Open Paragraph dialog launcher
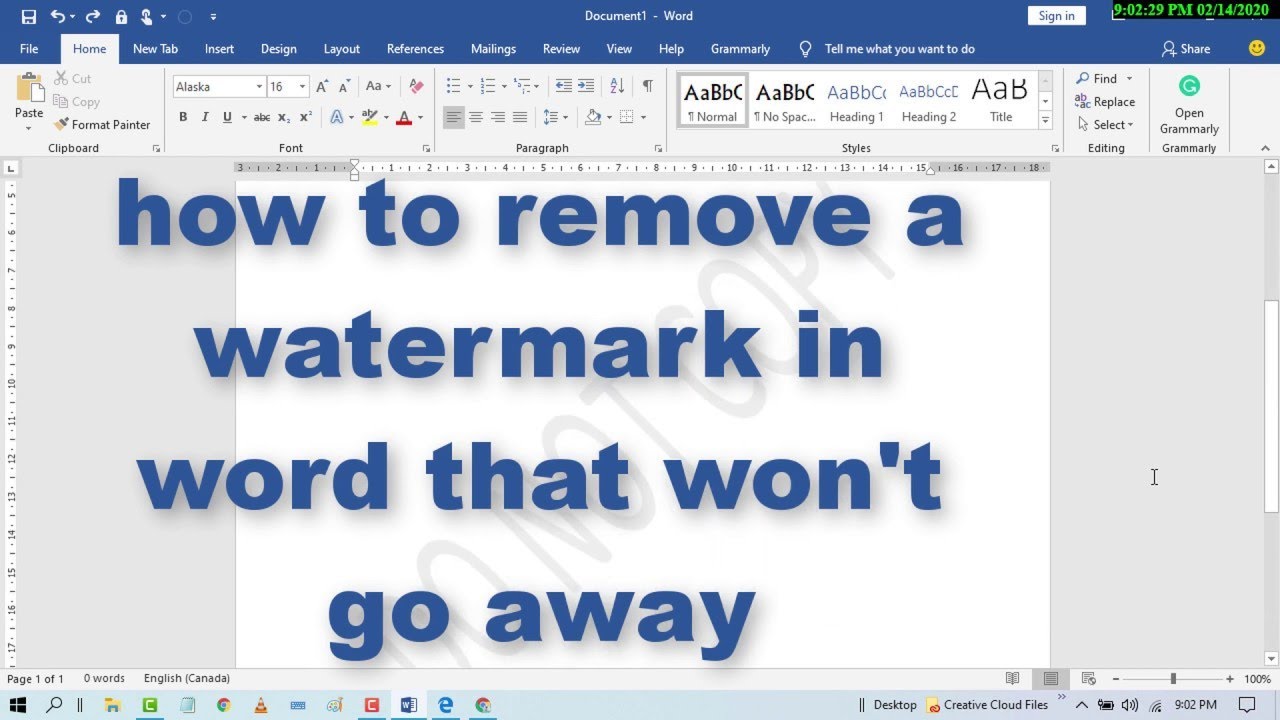Viewport: 1280px width, 720px height. pos(658,148)
